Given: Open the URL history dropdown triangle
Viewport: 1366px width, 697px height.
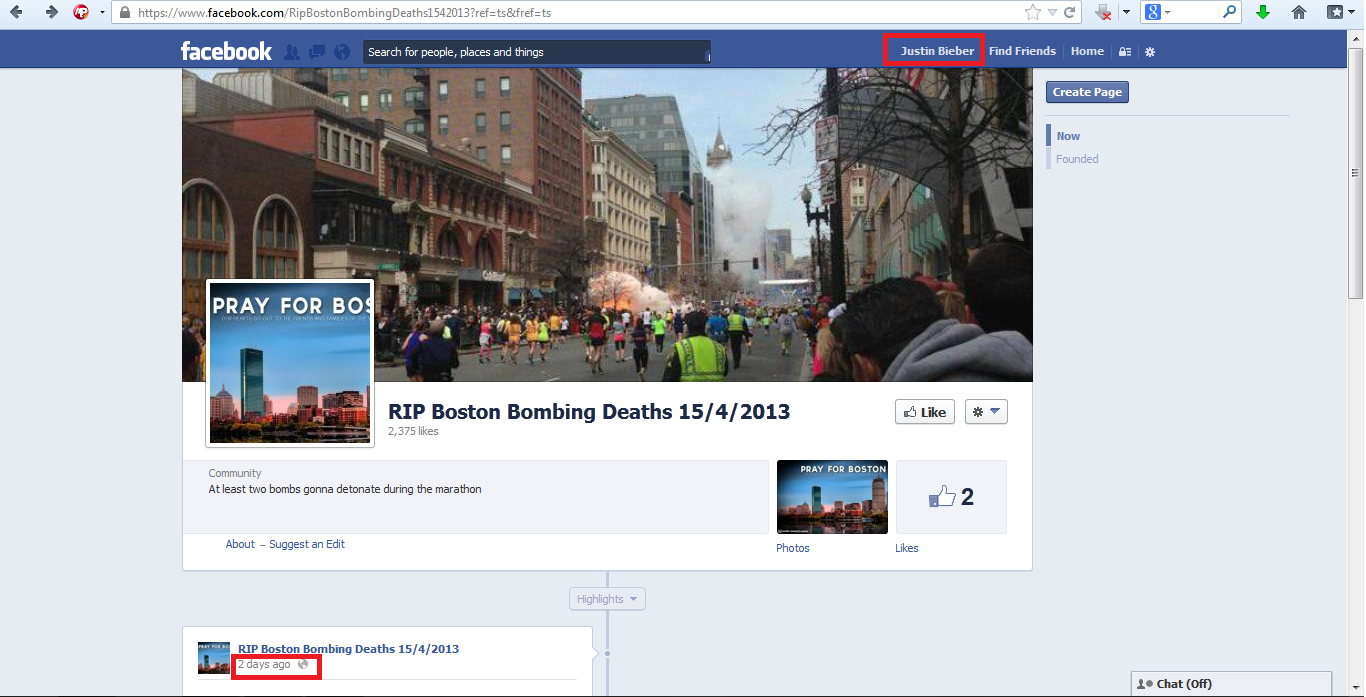Looking at the screenshot, I should (x=1052, y=13).
